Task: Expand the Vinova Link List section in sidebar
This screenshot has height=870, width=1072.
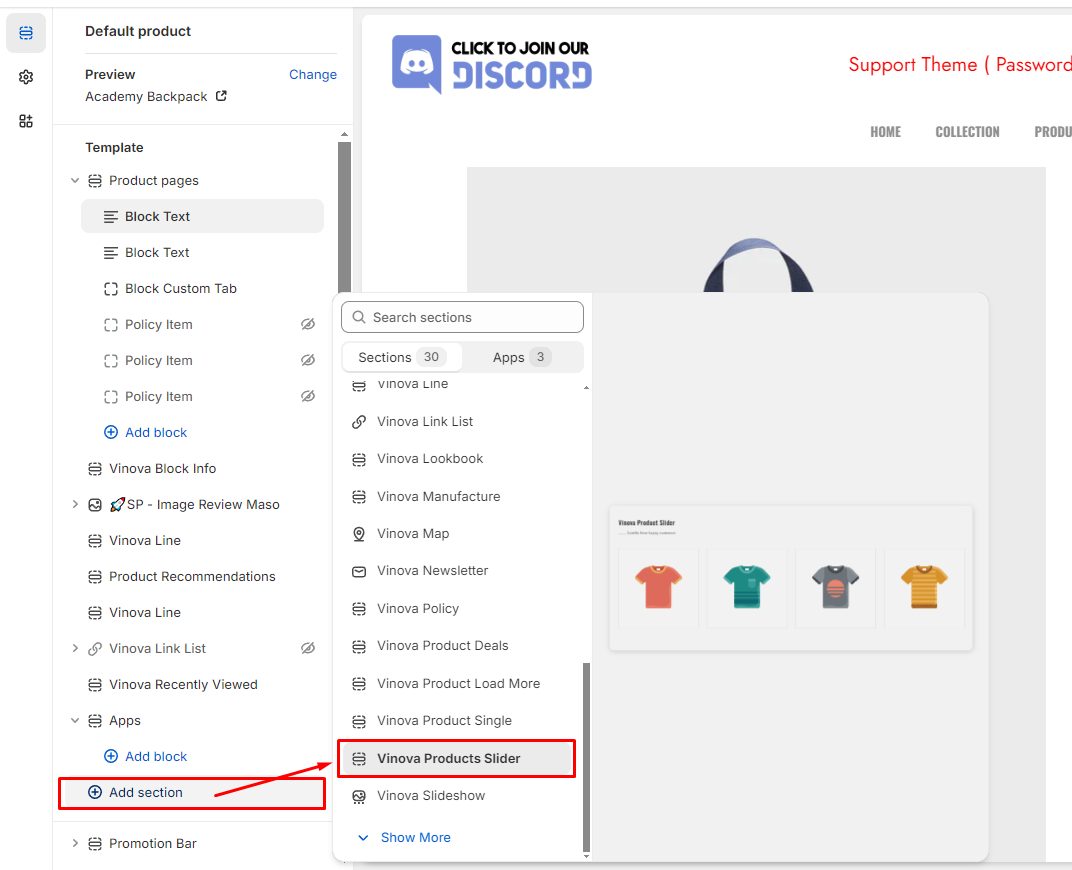Action: coord(75,648)
